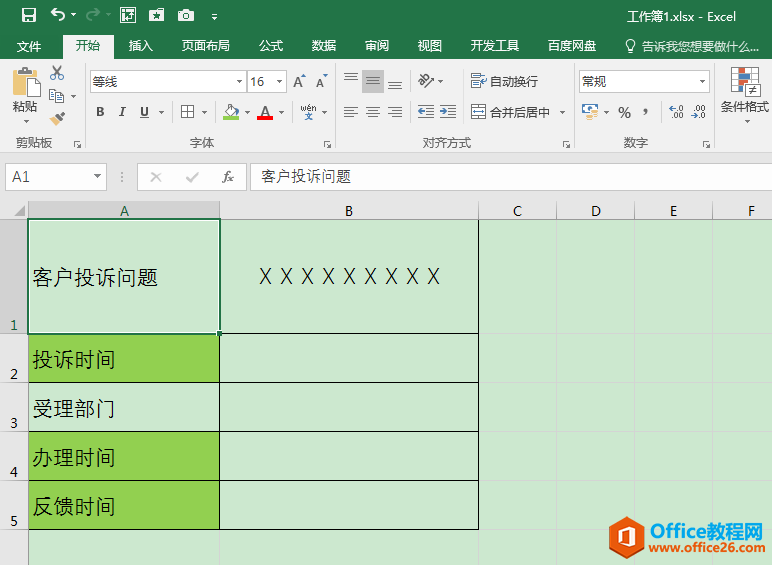Click the wén phonetic guide icon
Screen dimensions: 772x565
tap(308, 112)
